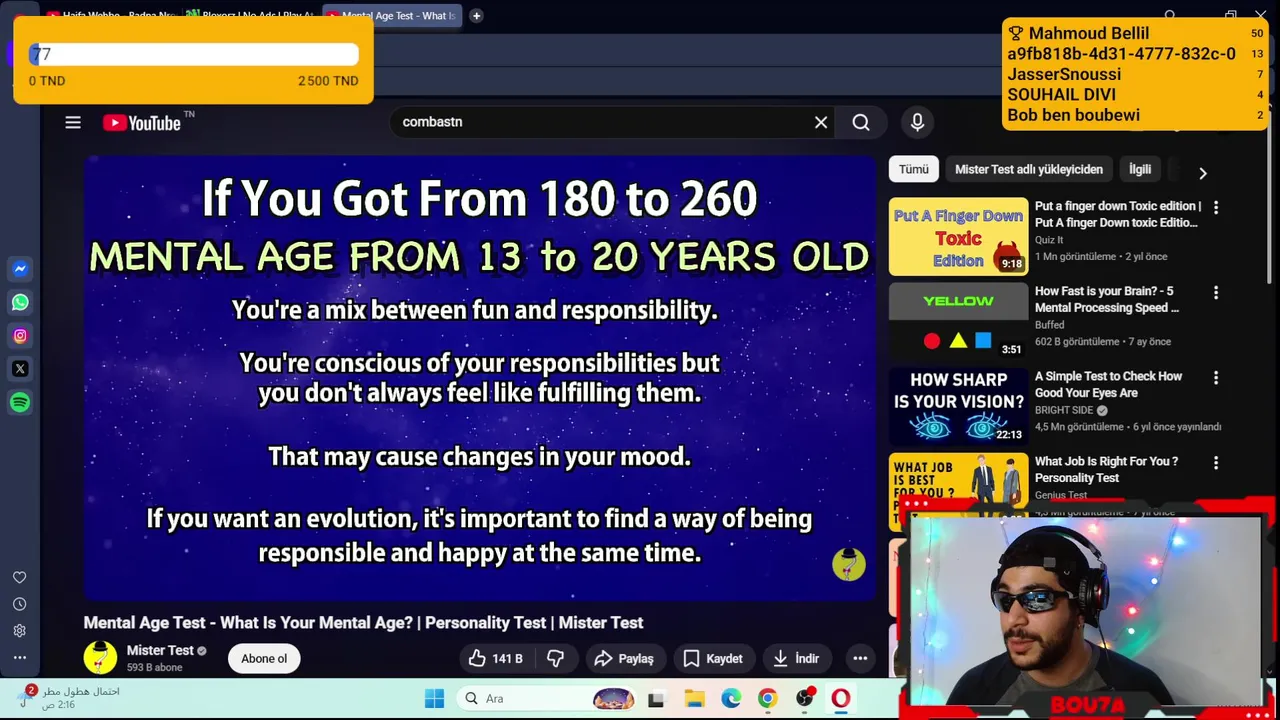The height and width of the screenshot is (720, 1280).
Task: Select the Mental Age Test browser tab
Action: pyautogui.click(x=391, y=15)
